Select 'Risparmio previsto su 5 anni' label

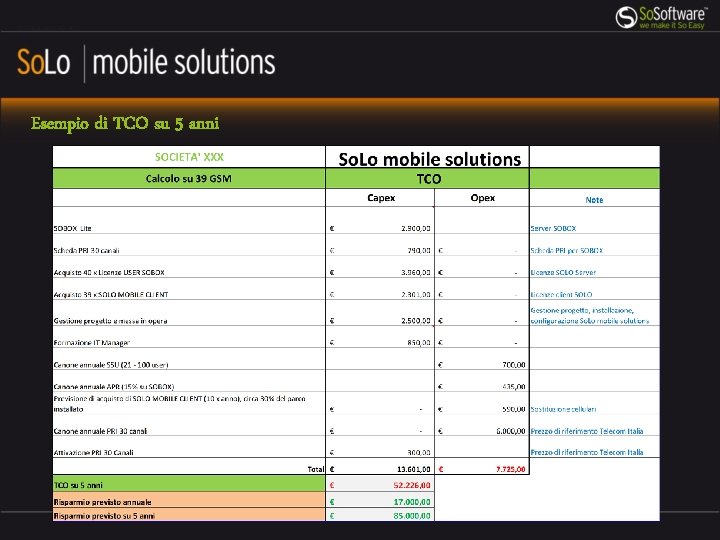104,516
